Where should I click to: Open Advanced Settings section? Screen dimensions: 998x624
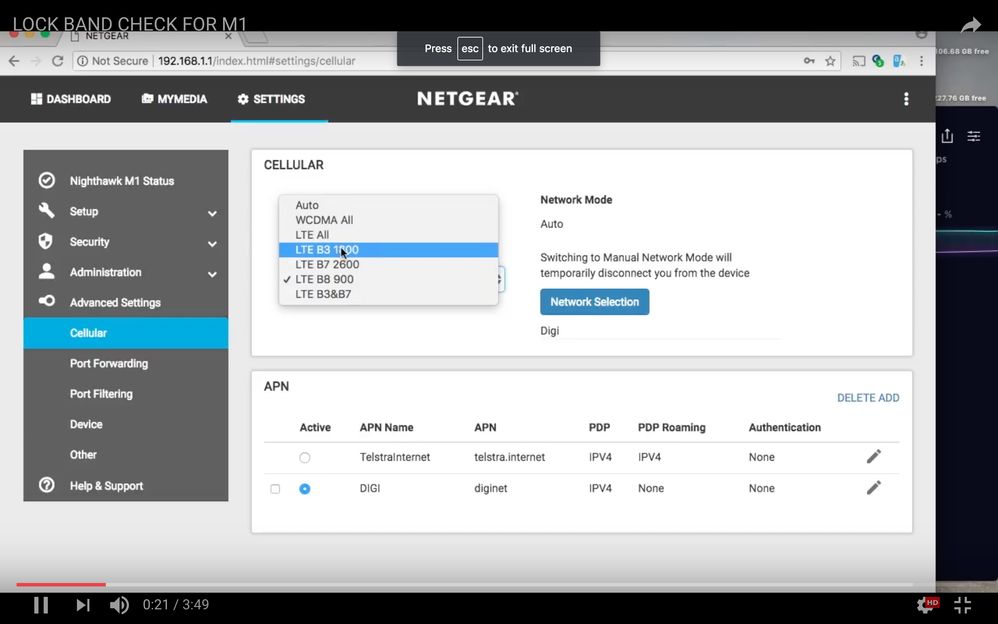(x=115, y=302)
